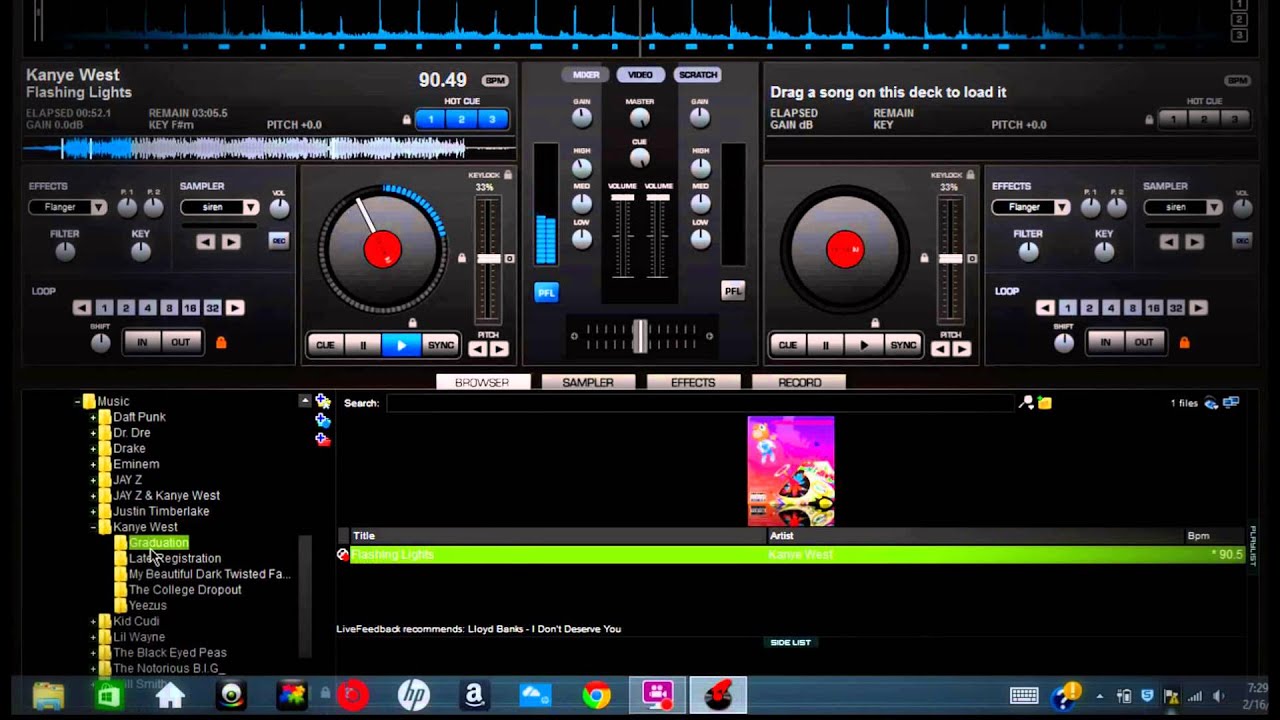
Task: Click the search input field
Action: tap(700, 403)
